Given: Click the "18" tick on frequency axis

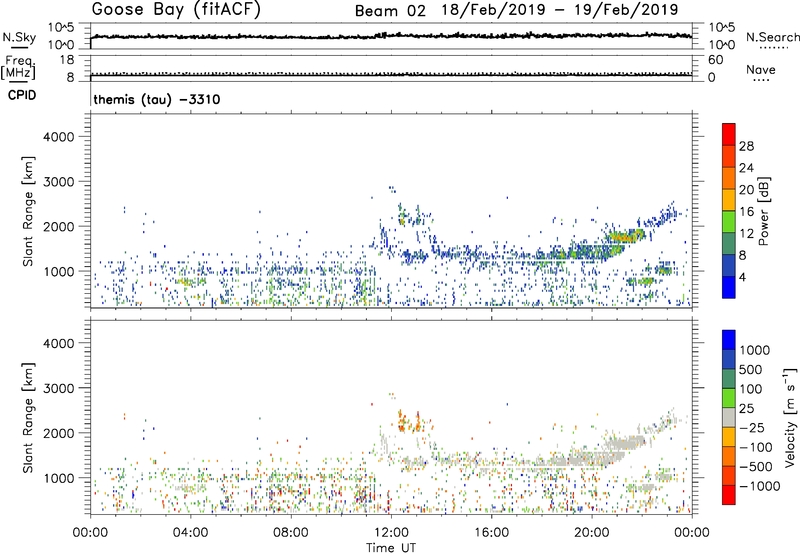Looking at the screenshot, I should click(67, 60).
